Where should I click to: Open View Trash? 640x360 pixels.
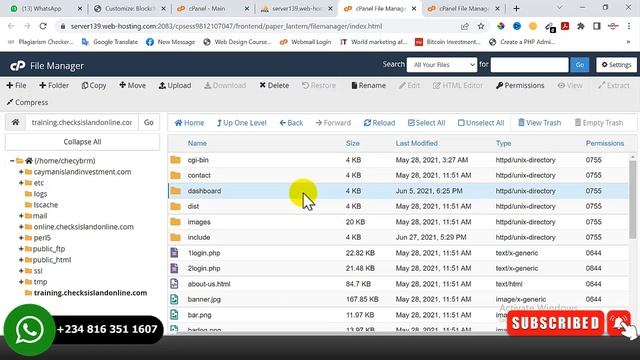539,123
